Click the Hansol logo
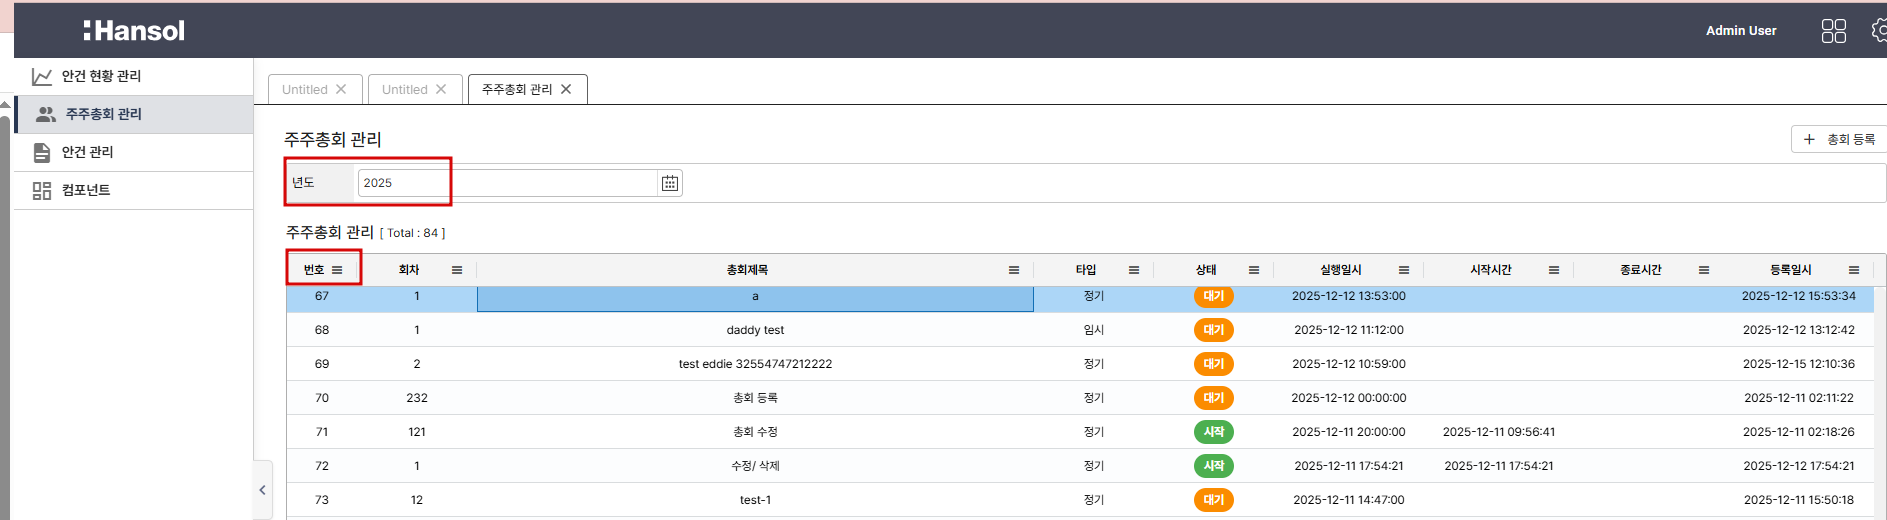 pyautogui.click(x=134, y=31)
